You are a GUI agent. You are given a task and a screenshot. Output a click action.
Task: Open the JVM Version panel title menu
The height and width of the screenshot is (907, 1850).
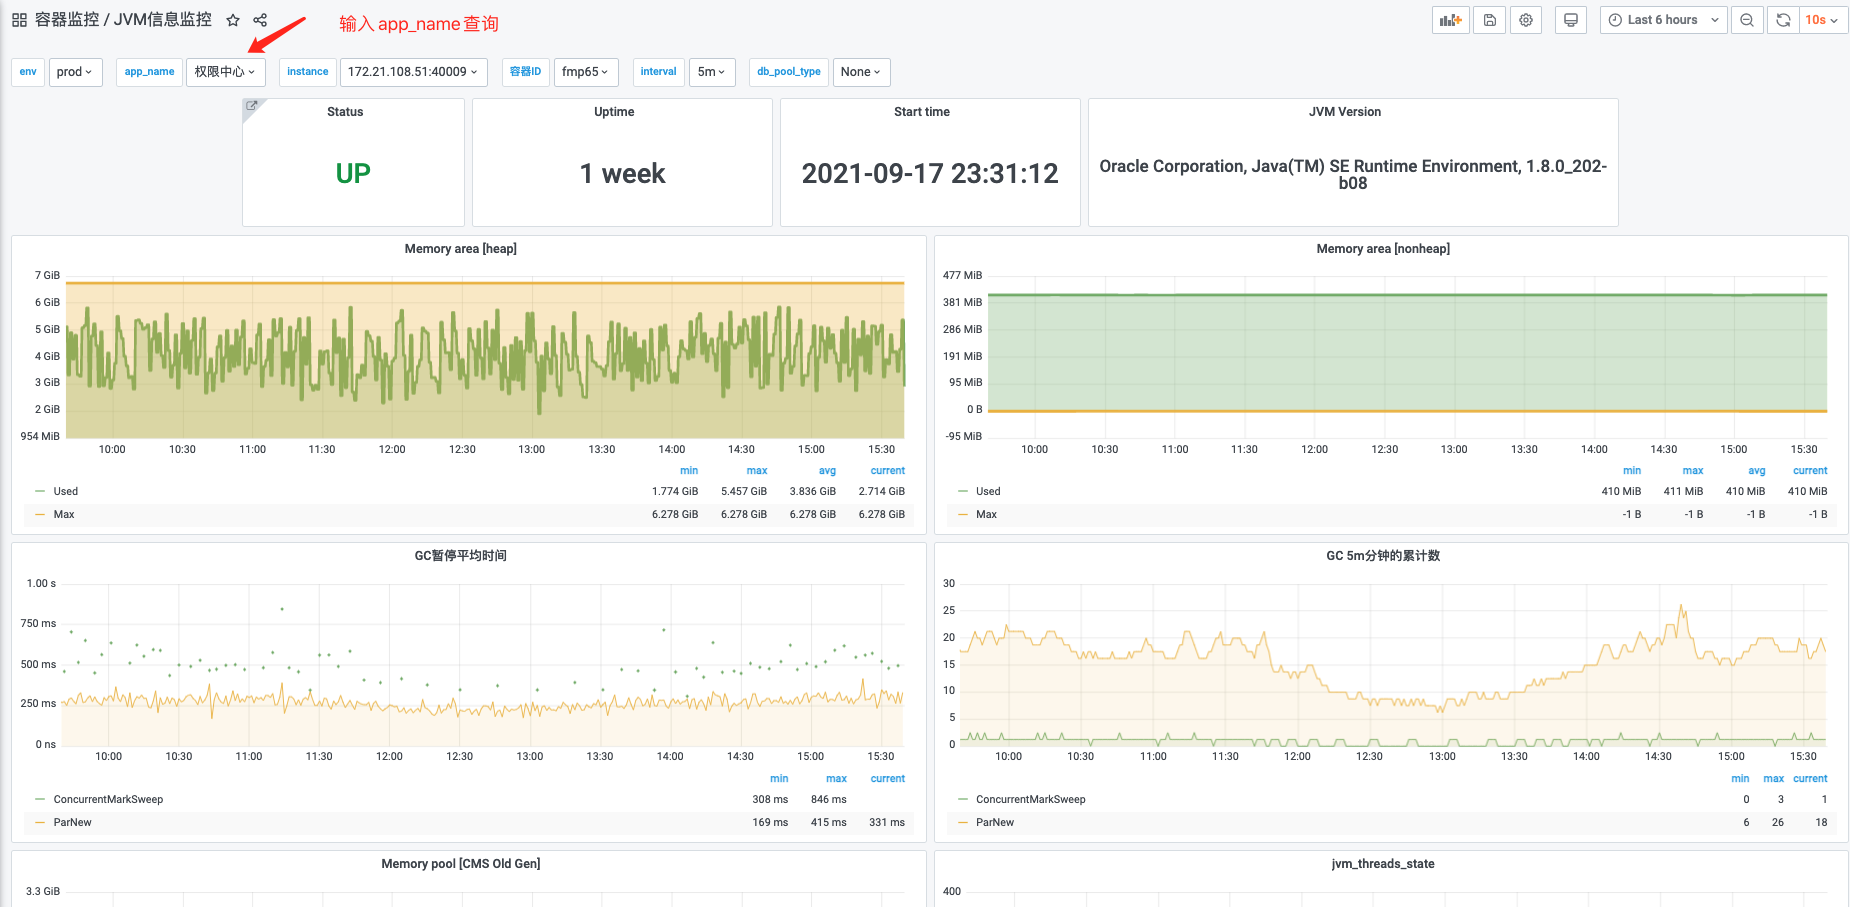(x=1345, y=112)
